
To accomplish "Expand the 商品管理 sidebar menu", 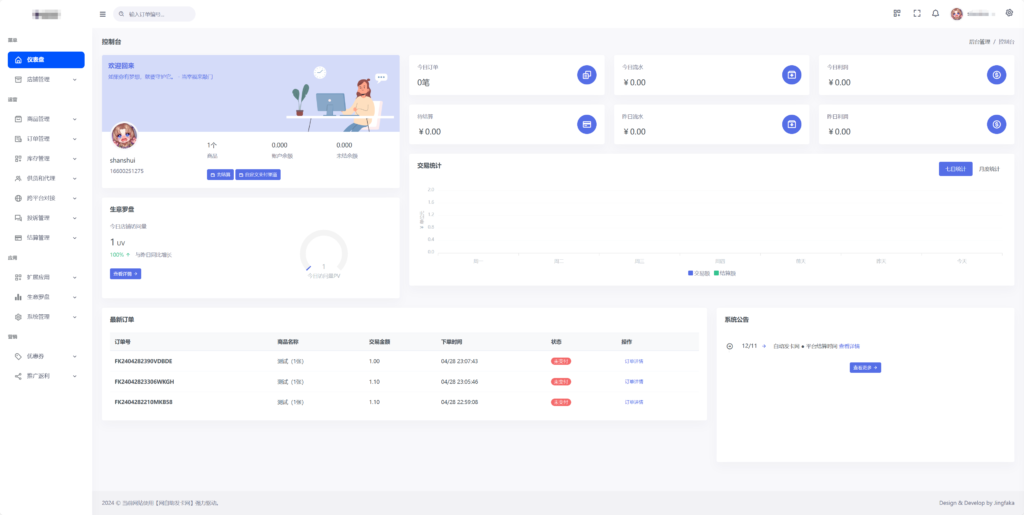I will tap(45, 119).
